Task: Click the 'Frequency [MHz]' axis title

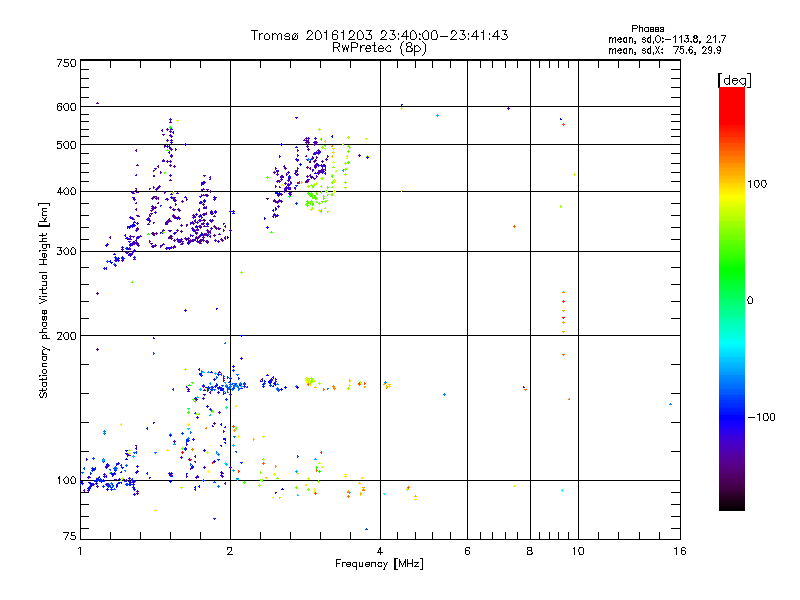Action: coord(379,564)
